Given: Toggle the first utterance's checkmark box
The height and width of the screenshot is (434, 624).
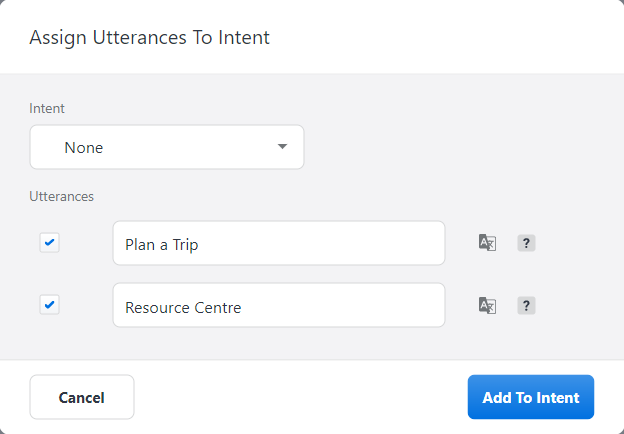Looking at the screenshot, I should tap(49, 242).
